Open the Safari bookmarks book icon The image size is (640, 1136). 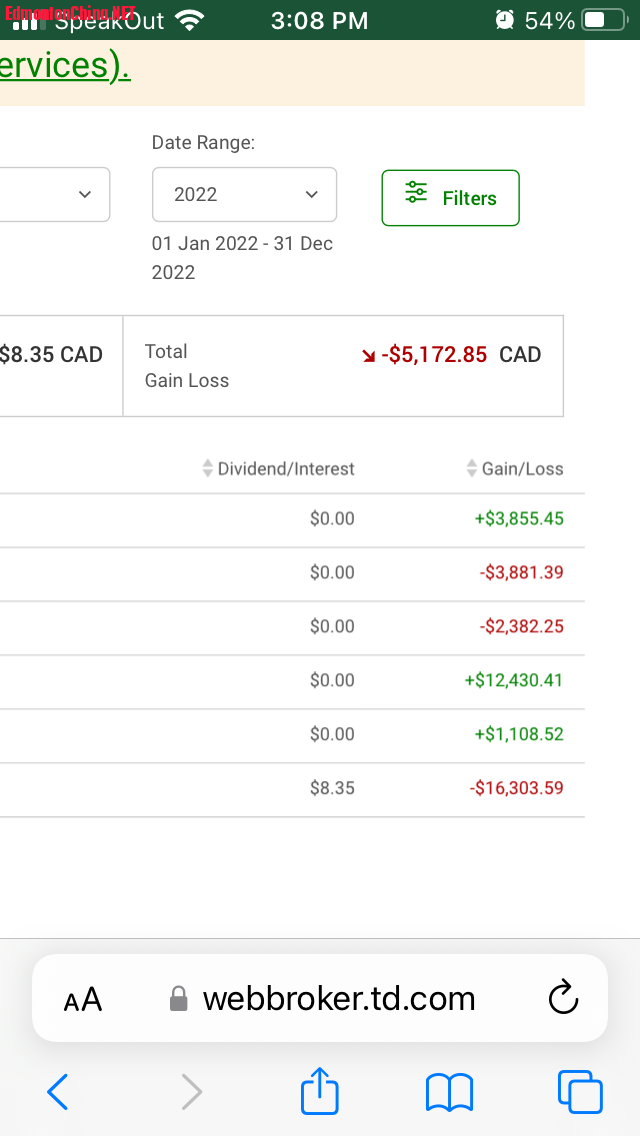pos(449,1092)
